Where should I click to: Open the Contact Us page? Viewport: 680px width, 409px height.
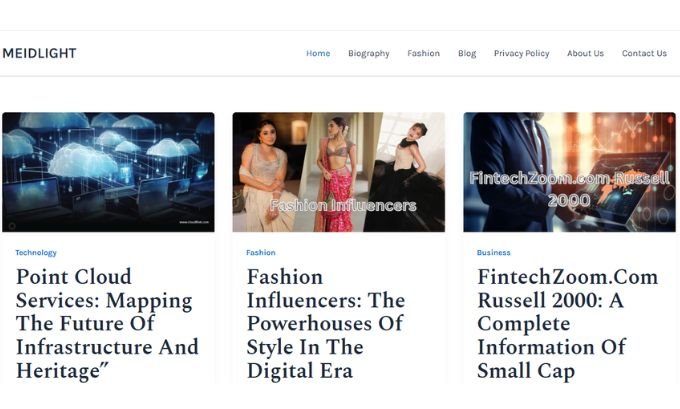click(644, 53)
